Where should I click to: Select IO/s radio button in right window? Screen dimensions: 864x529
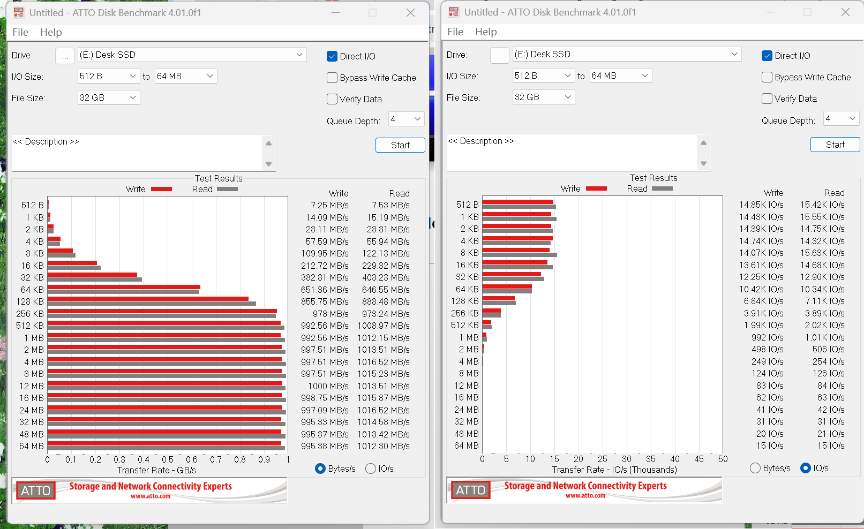pos(805,468)
